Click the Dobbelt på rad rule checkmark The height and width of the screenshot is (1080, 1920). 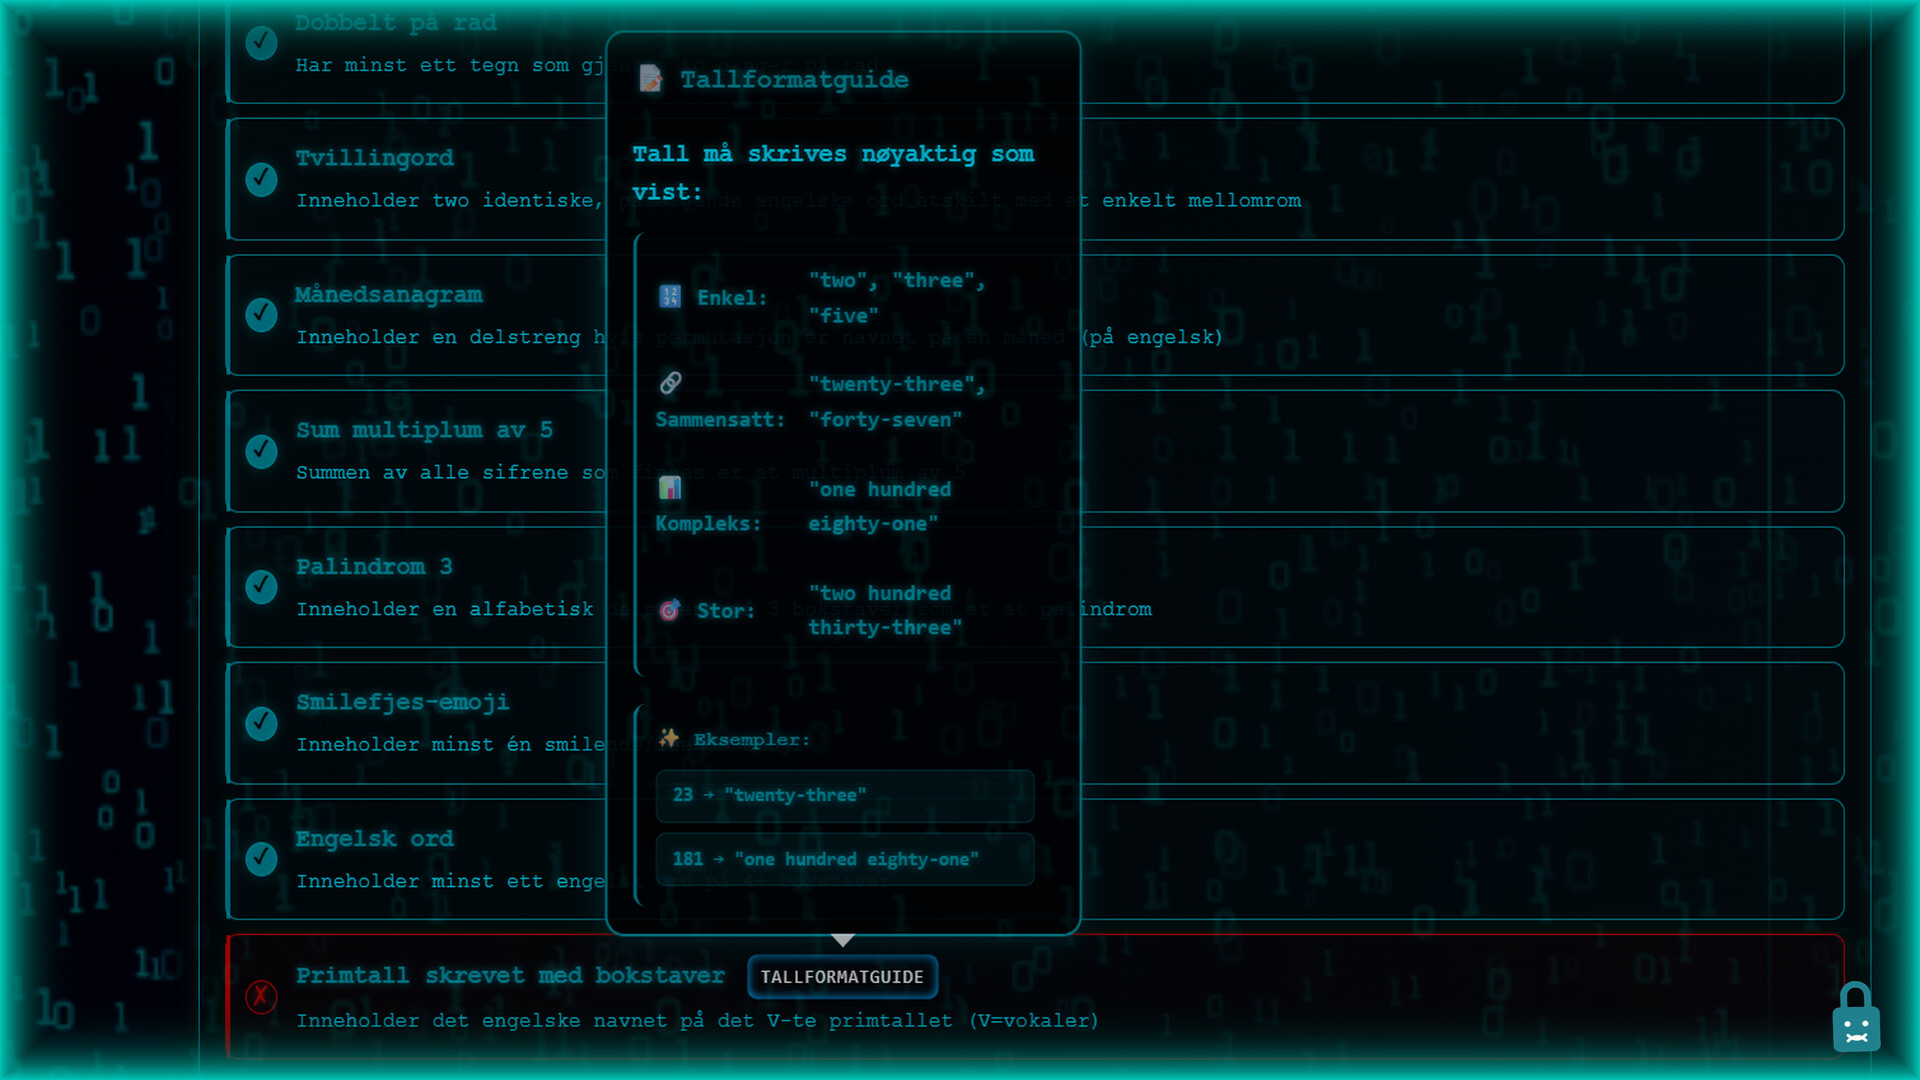click(x=262, y=42)
